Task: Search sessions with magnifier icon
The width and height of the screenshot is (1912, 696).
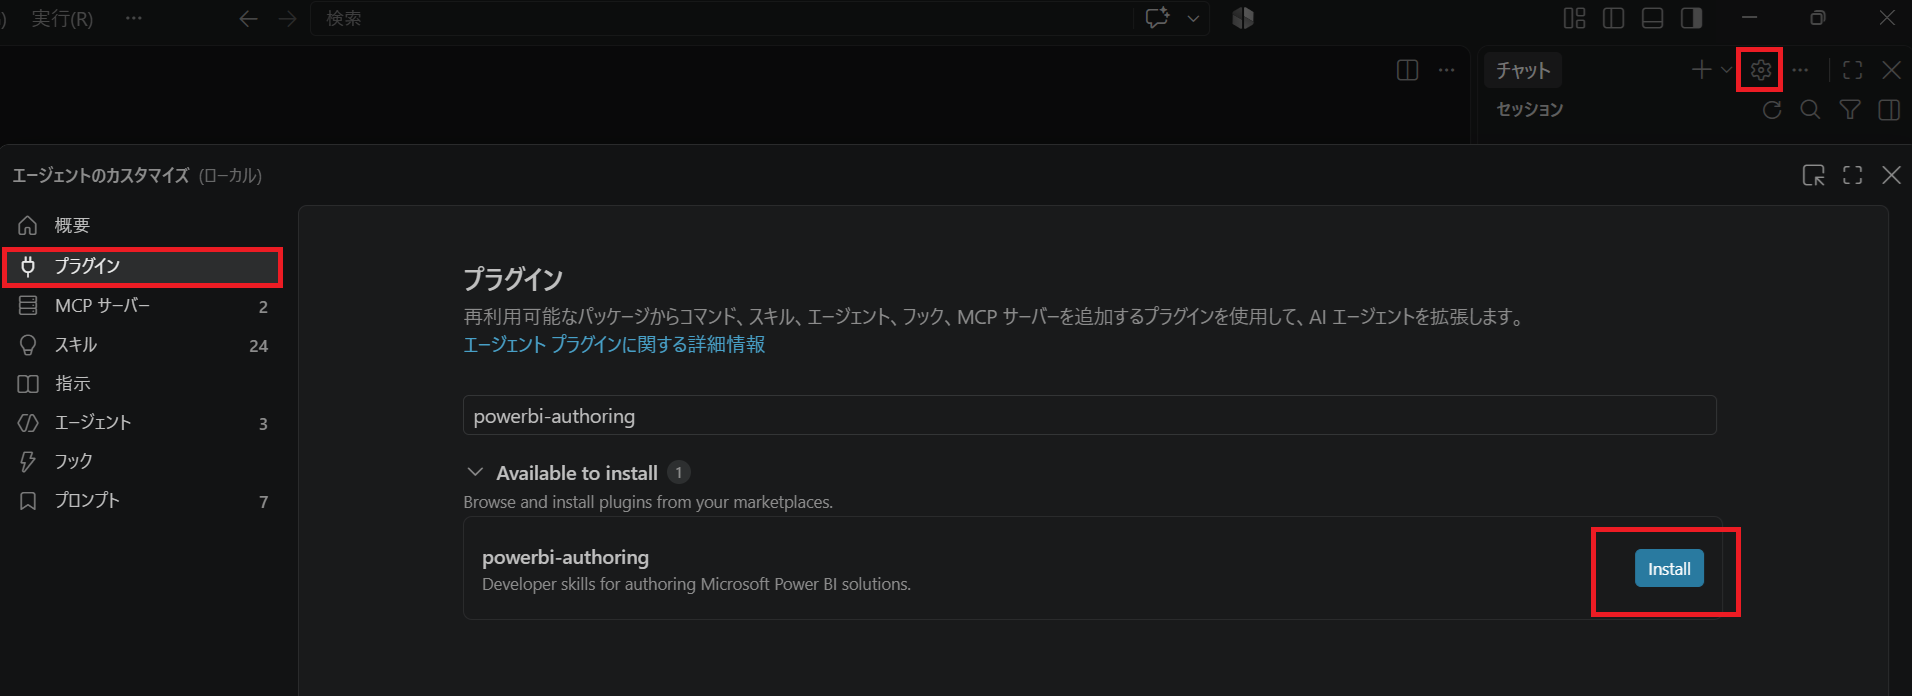Action: (x=1810, y=110)
